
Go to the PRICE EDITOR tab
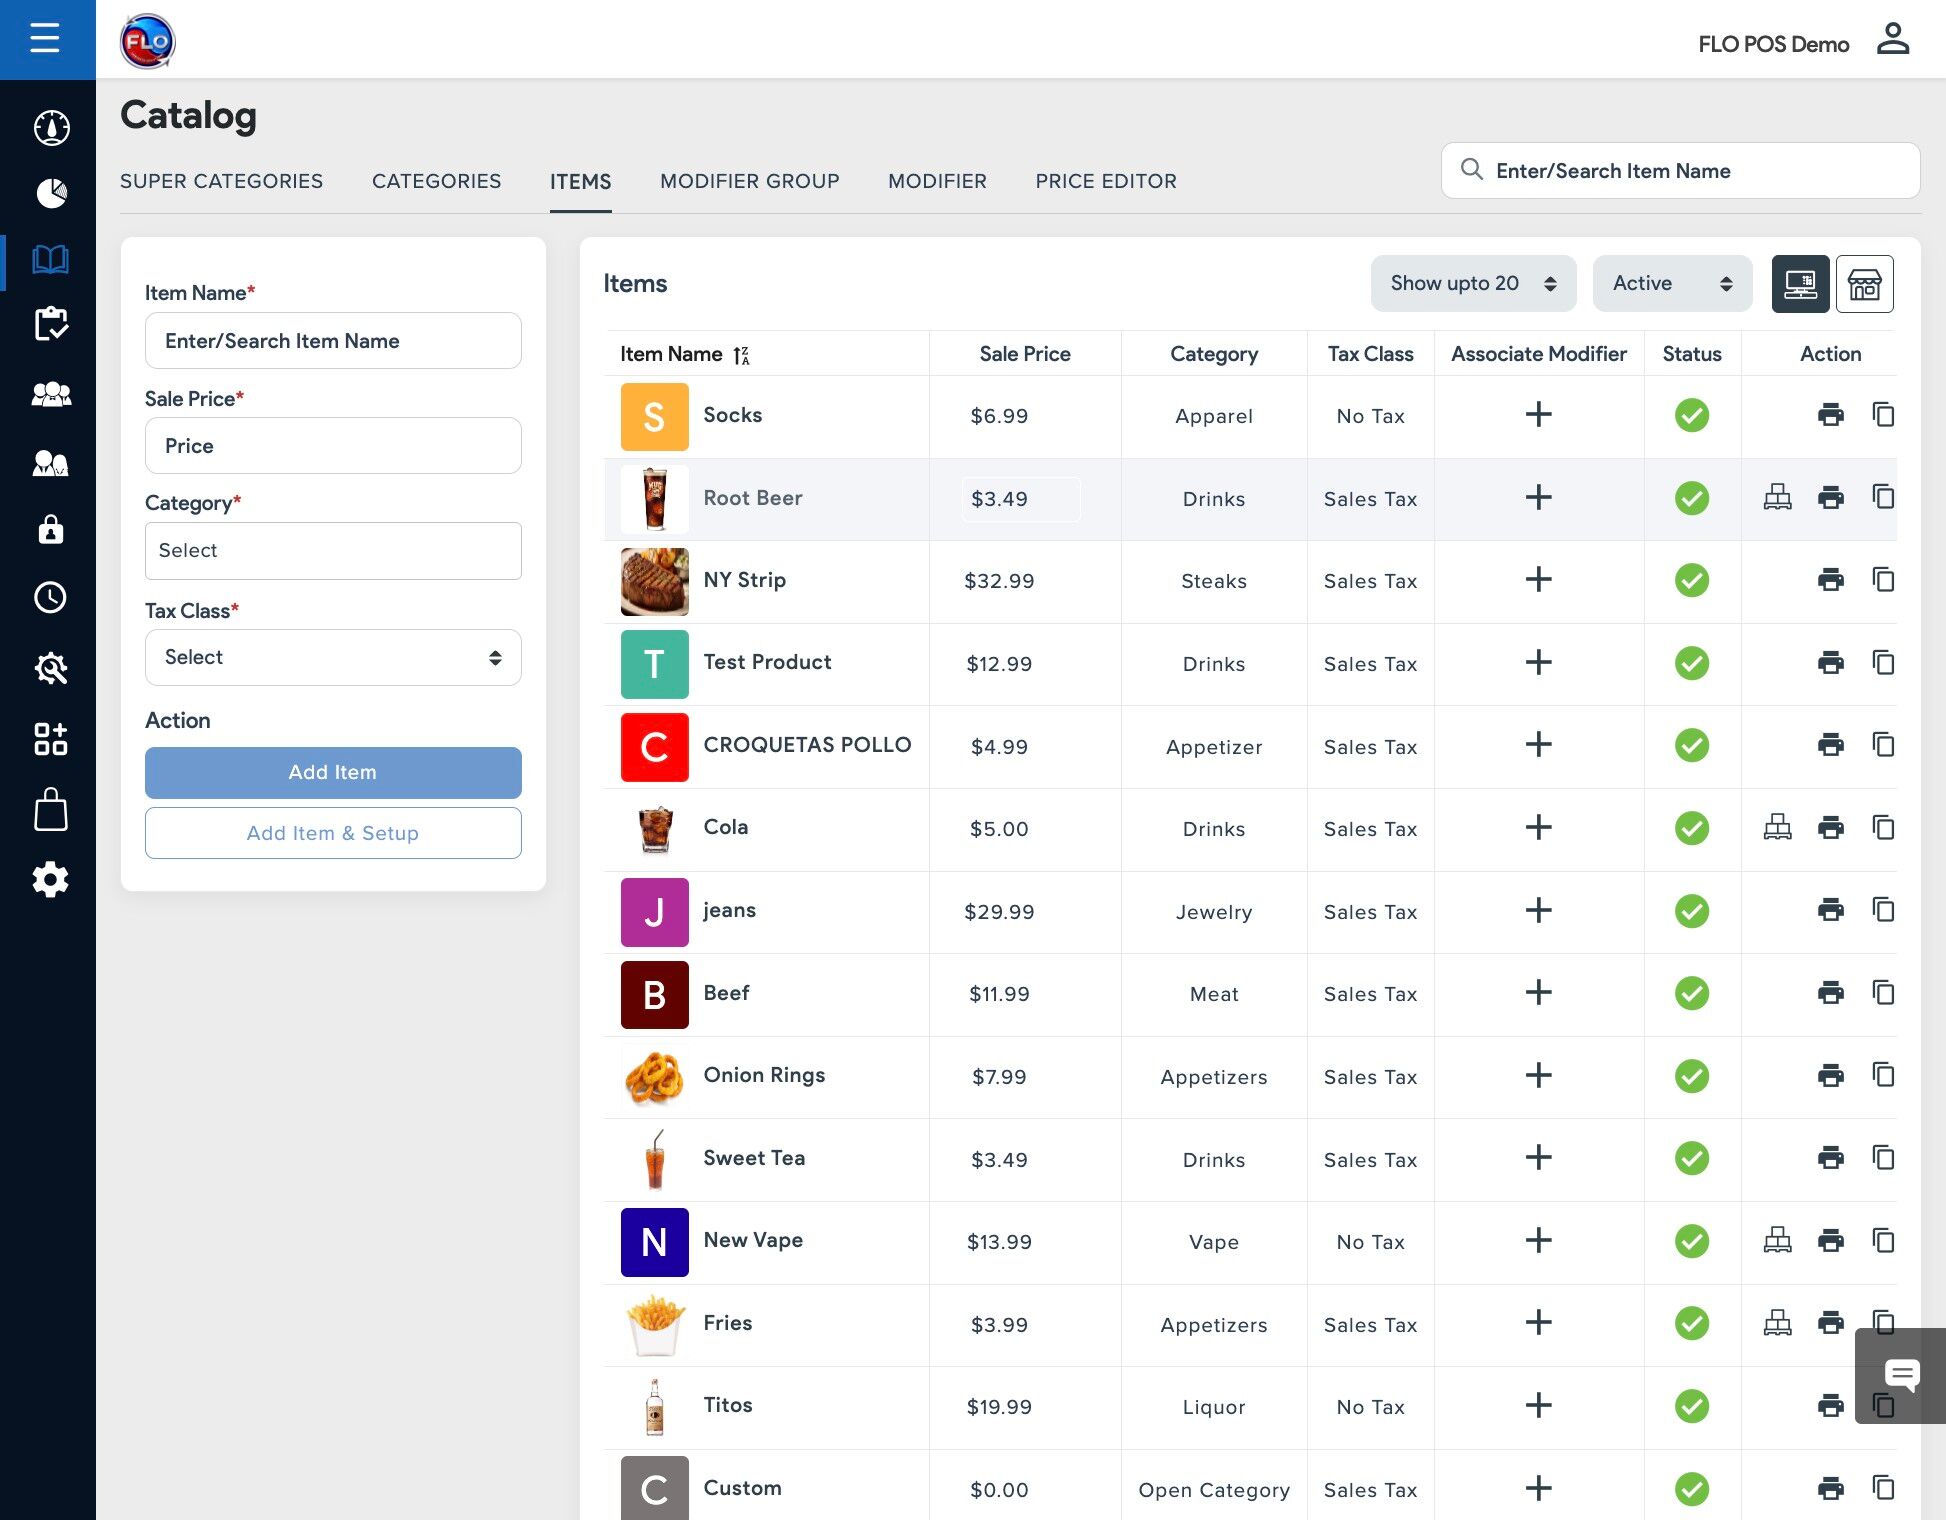tap(1105, 182)
